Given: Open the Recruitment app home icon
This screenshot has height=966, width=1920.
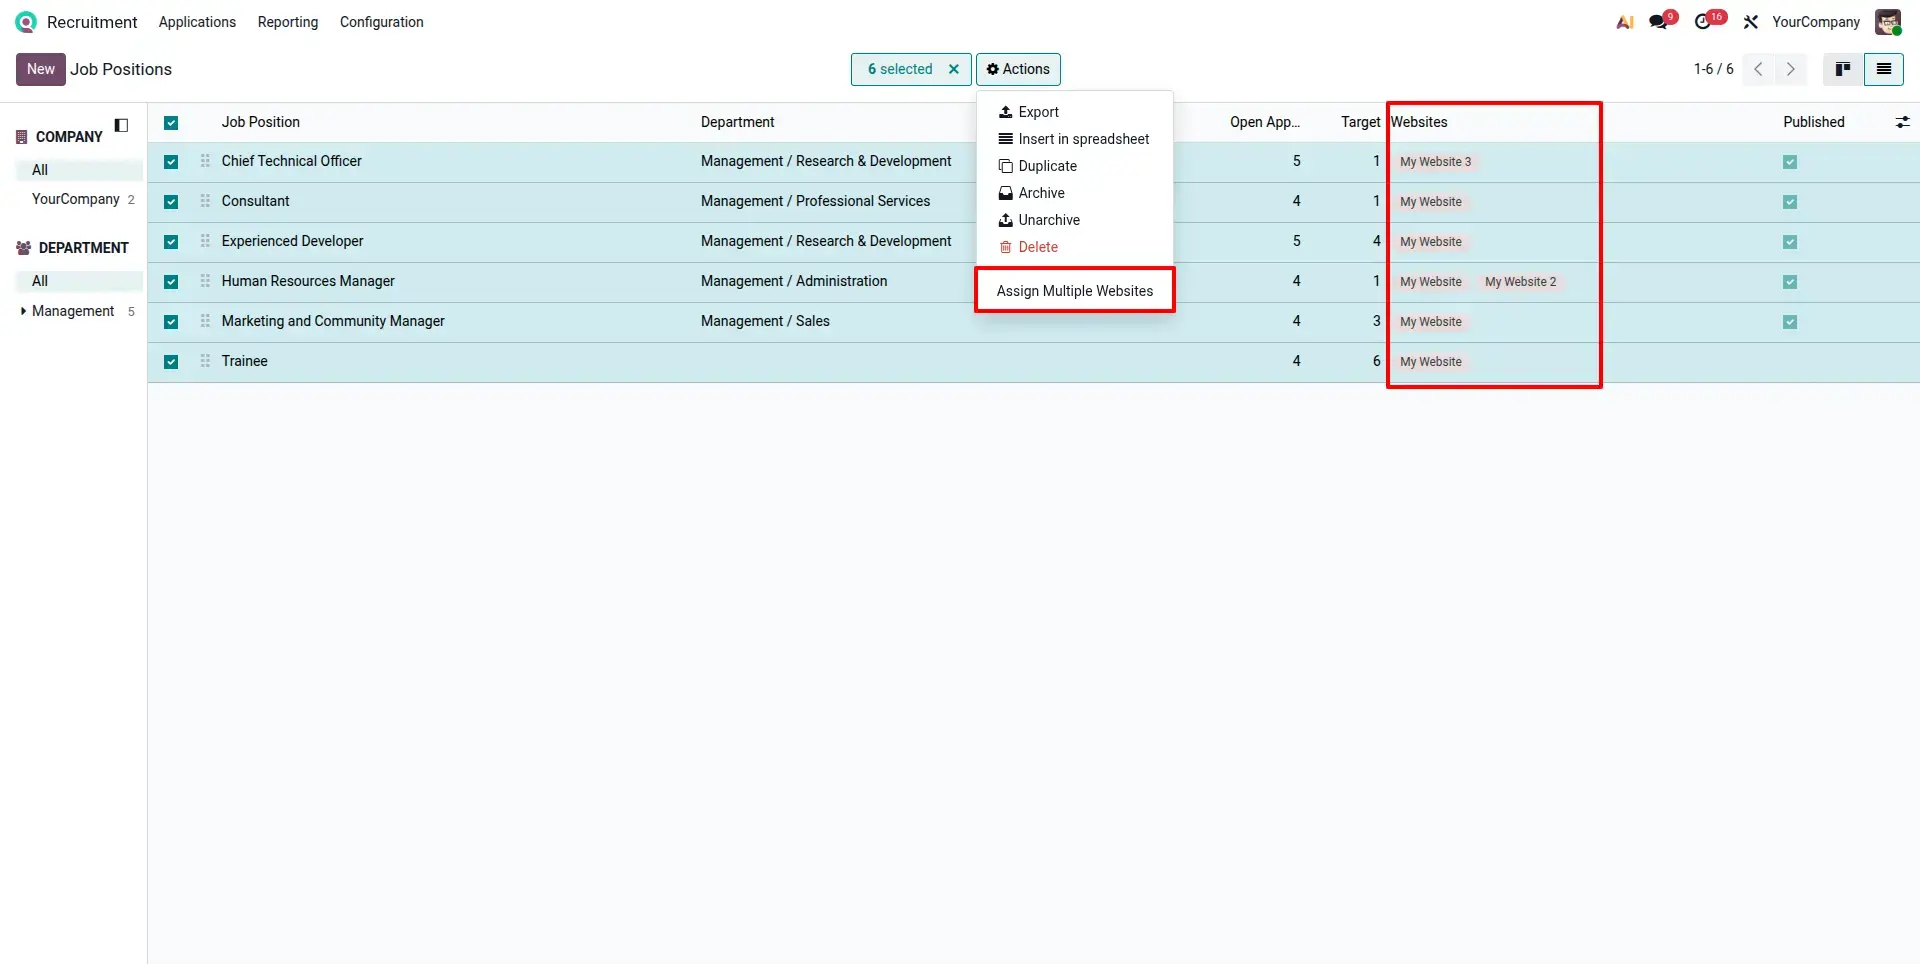Looking at the screenshot, I should [x=26, y=22].
